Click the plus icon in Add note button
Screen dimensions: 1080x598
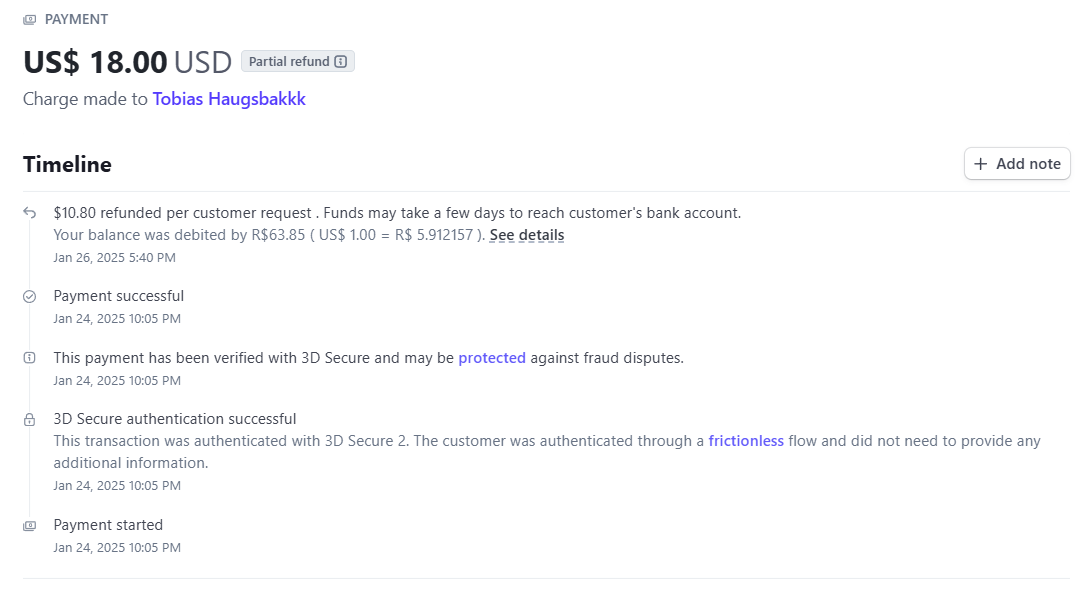(x=980, y=163)
